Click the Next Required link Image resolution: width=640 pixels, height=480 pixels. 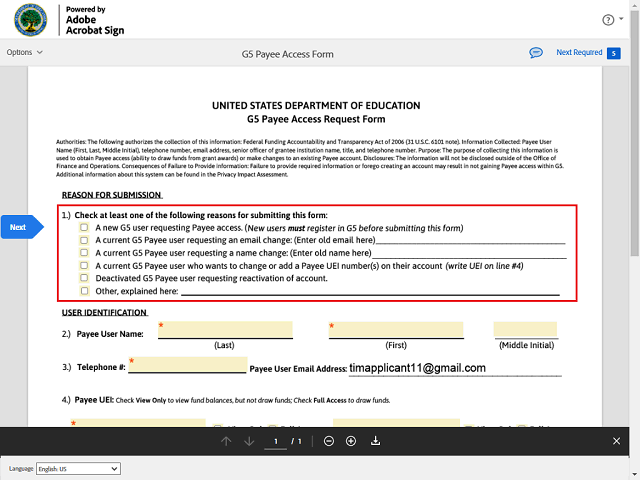579,52
